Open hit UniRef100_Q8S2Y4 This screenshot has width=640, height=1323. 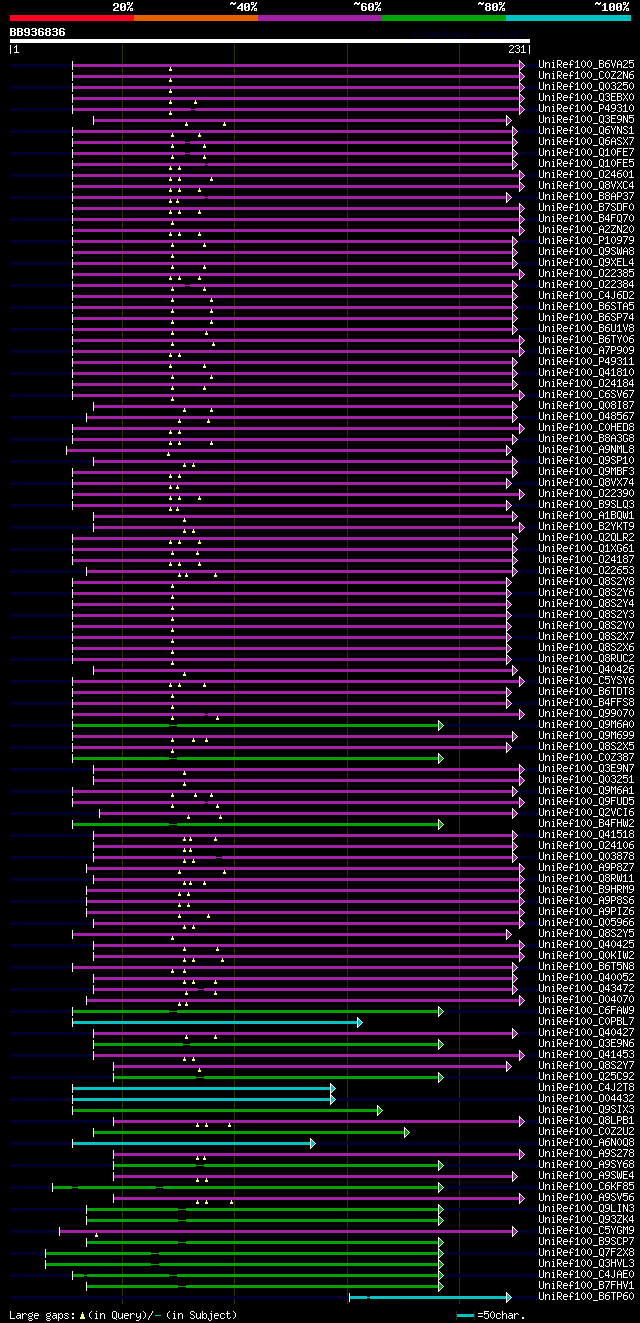(x=586, y=603)
